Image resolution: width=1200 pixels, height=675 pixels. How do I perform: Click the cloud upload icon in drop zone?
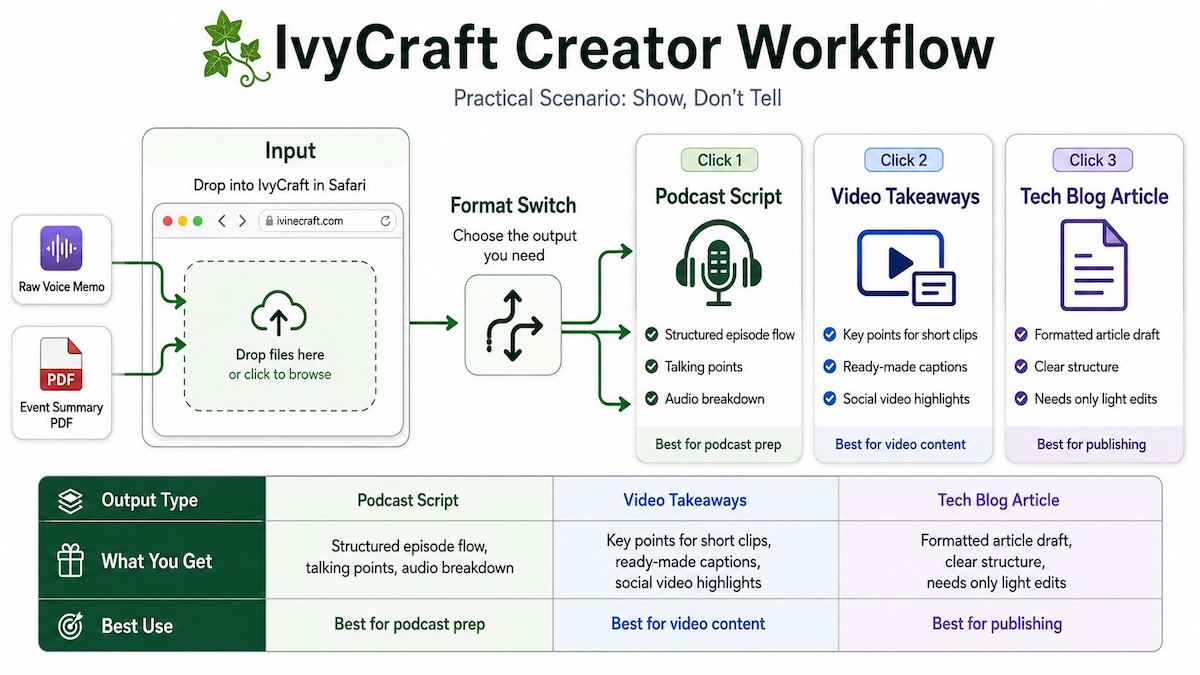click(x=279, y=314)
